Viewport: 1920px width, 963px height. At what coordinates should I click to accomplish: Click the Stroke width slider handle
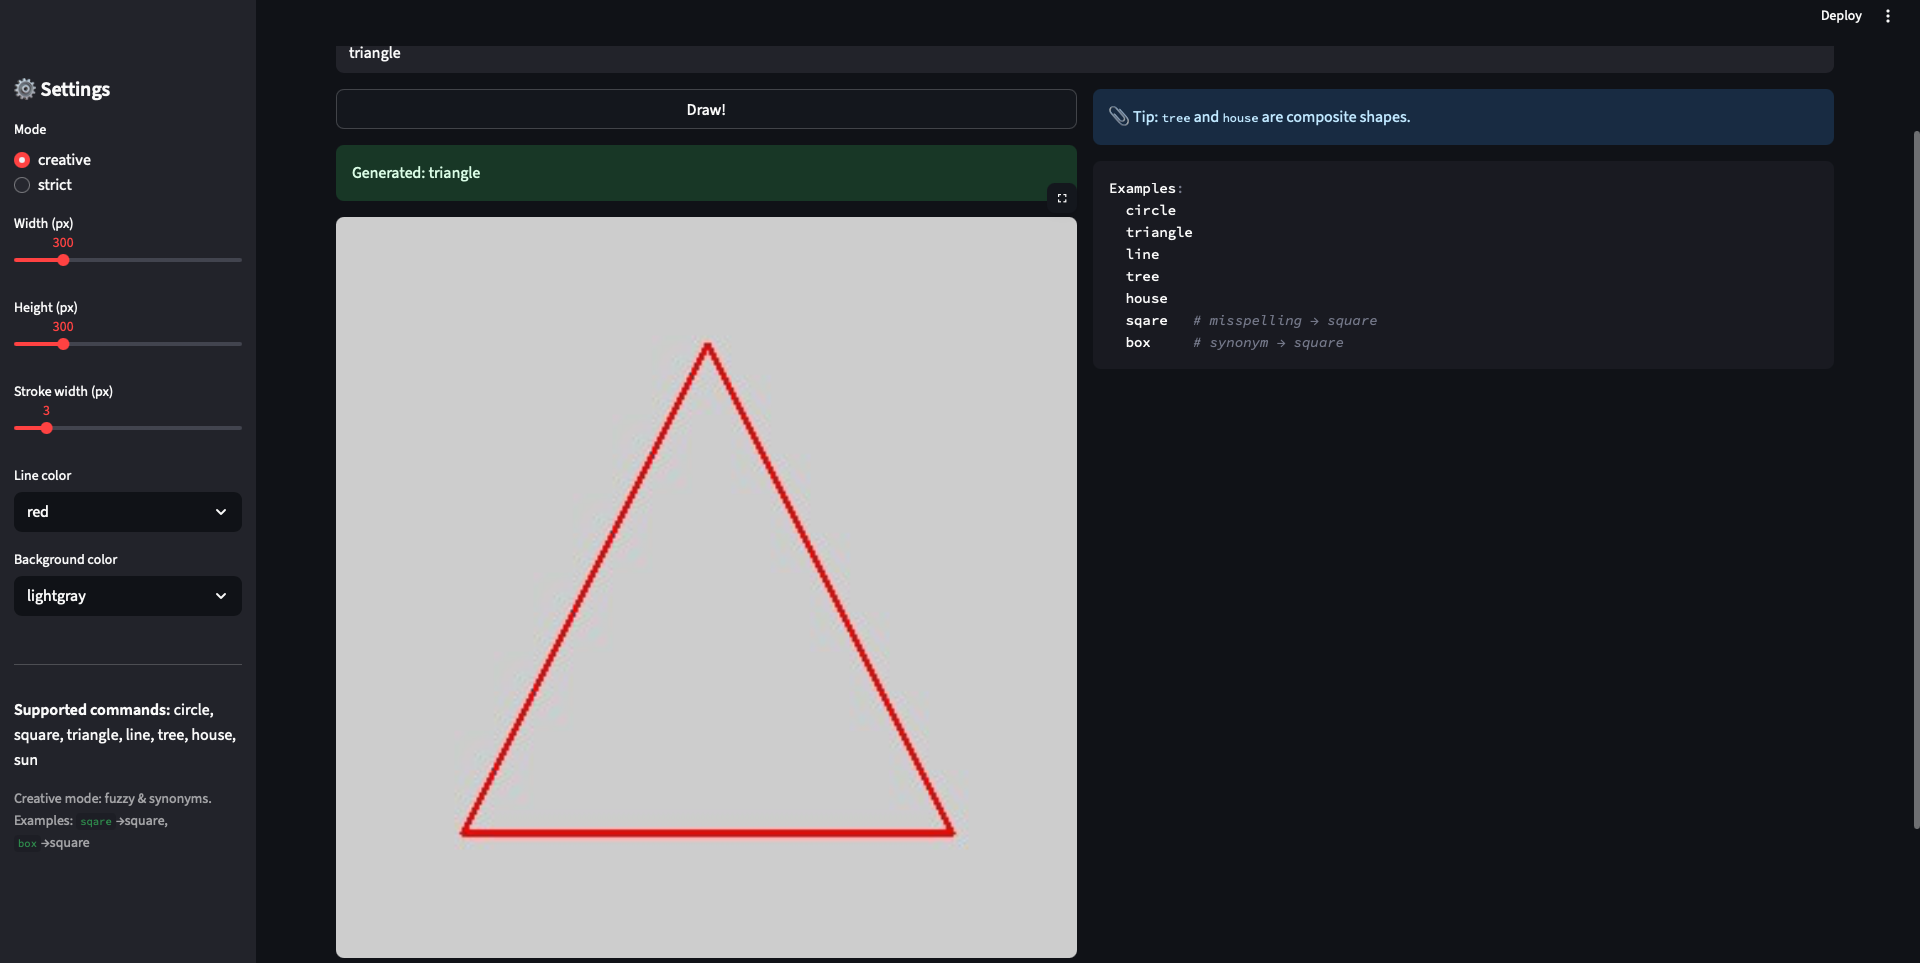point(46,428)
